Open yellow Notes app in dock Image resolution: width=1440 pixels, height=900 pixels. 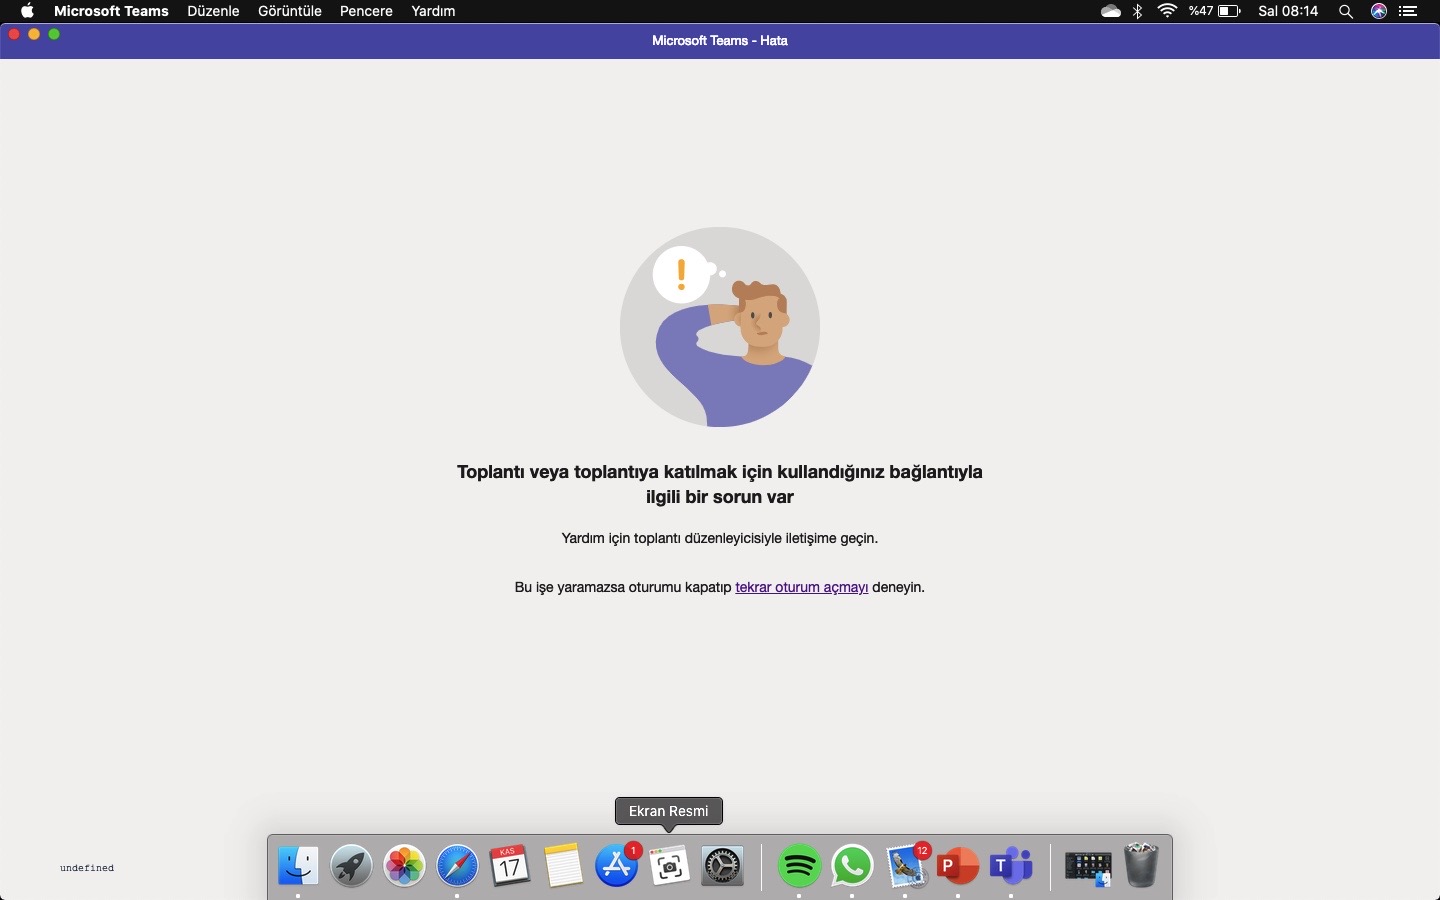(564, 866)
